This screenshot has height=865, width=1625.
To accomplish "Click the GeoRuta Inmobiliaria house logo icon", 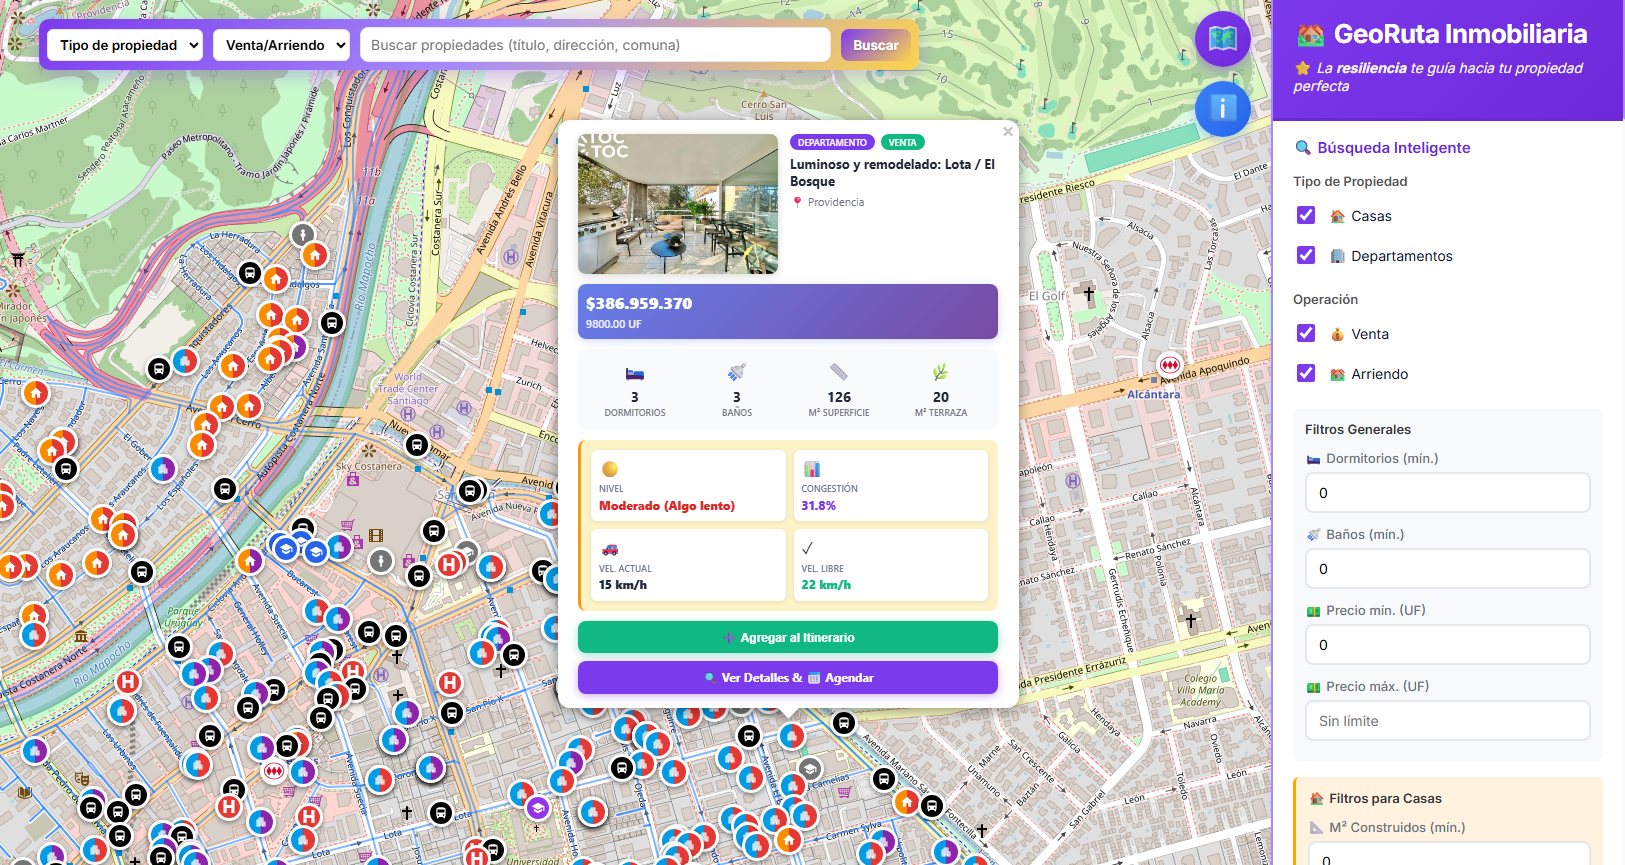I will tap(1310, 35).
